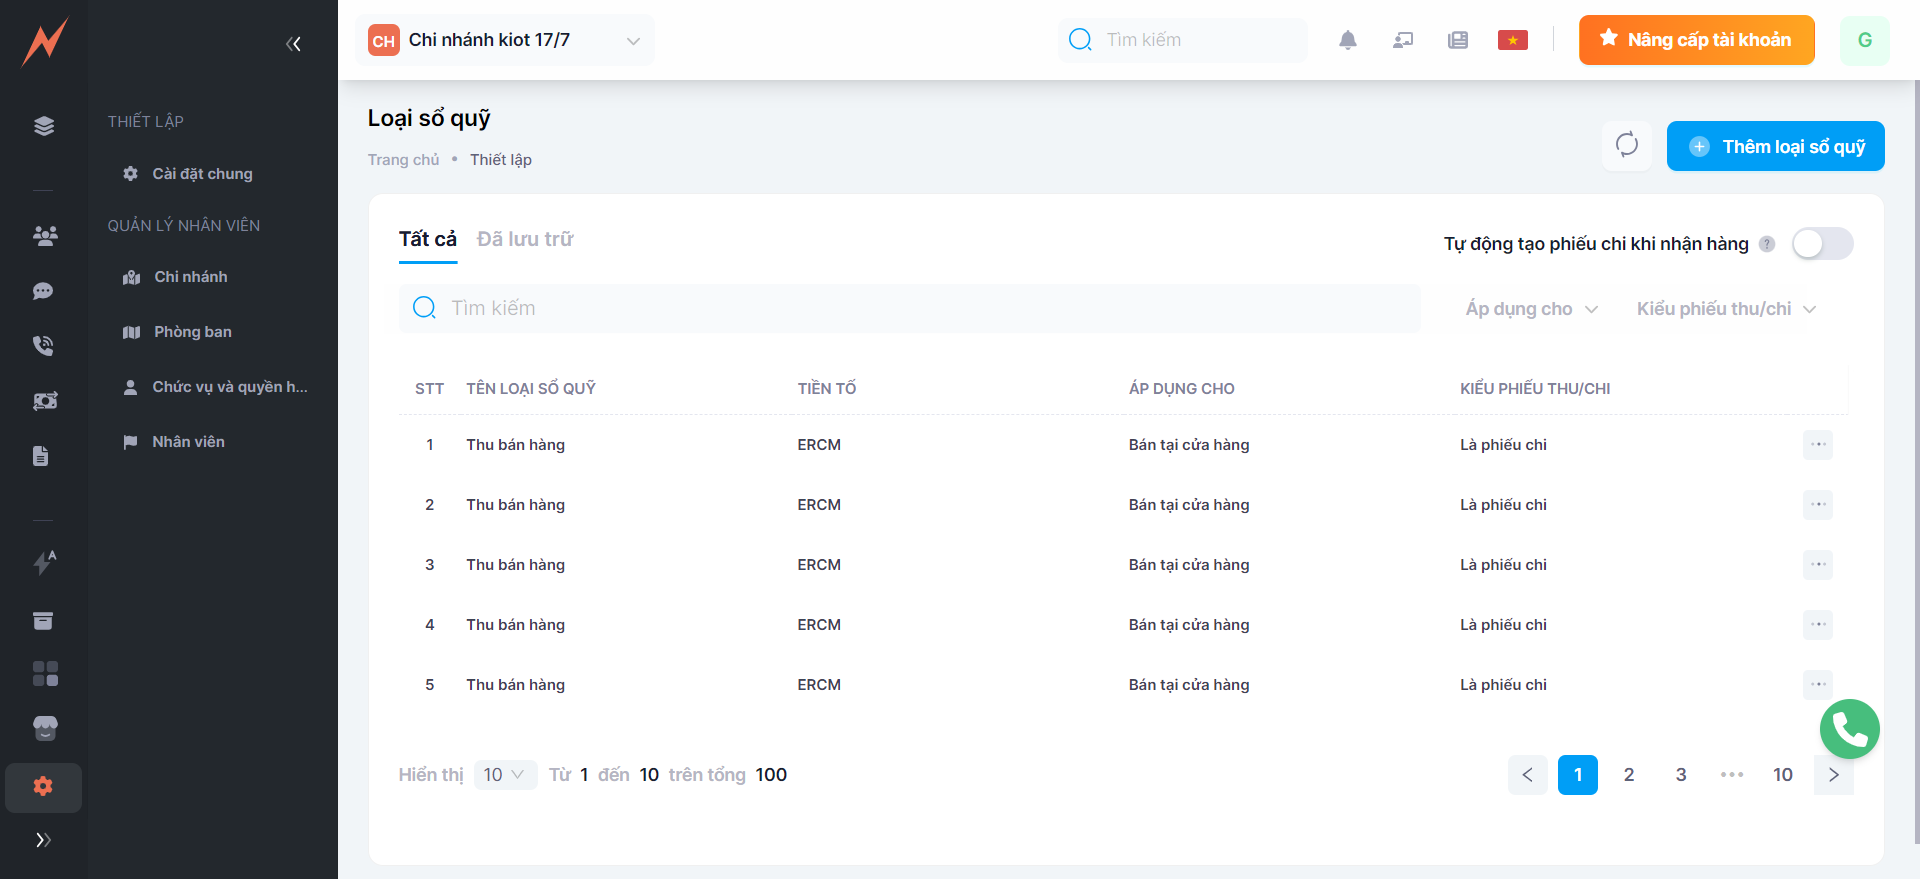Switch to the Đã lưu trữ tab
The width and height of the screenshot is (1920, 879).
pos(525,239)
